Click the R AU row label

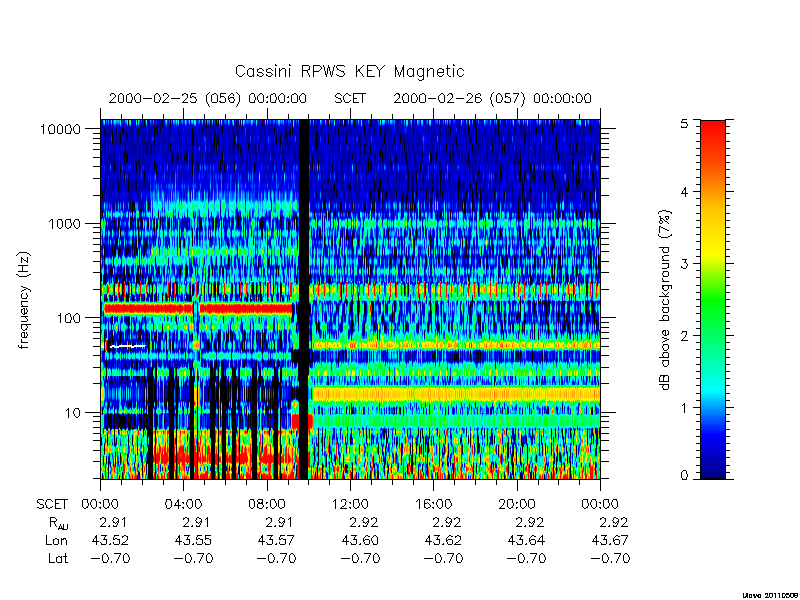coord(59,523)
